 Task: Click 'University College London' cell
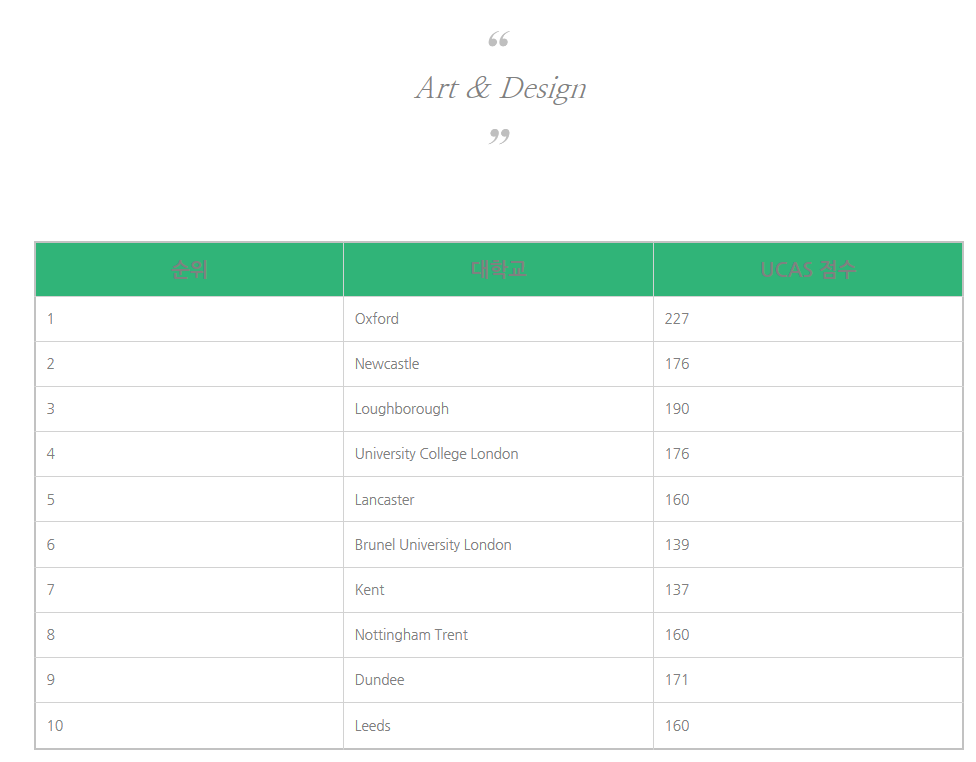[498, 454]
